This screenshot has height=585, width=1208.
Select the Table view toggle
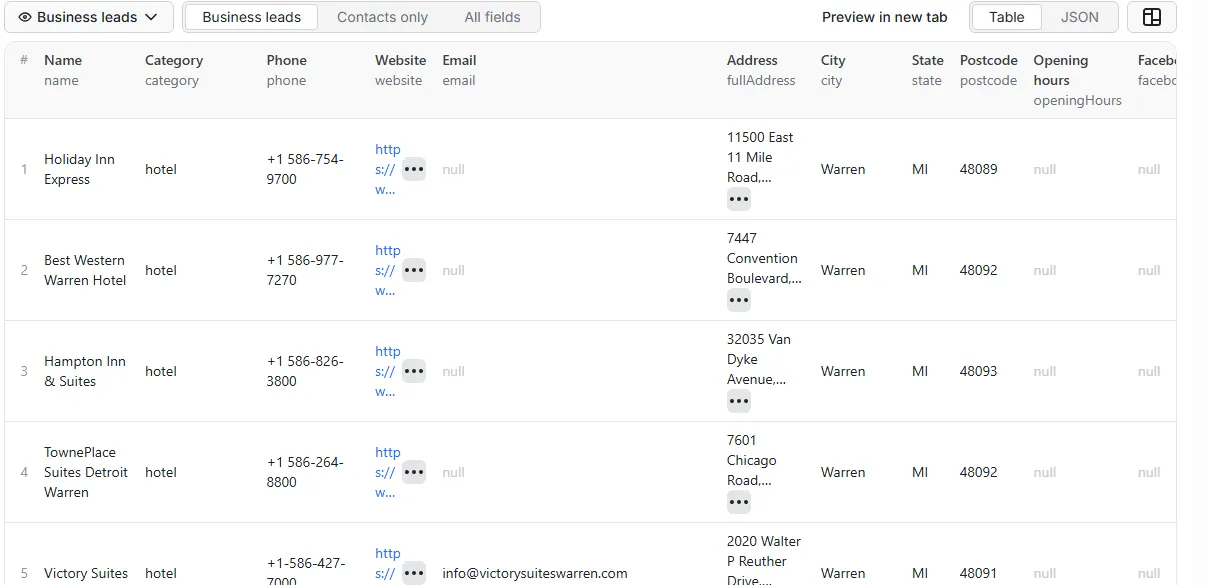tap(1006, 17)
